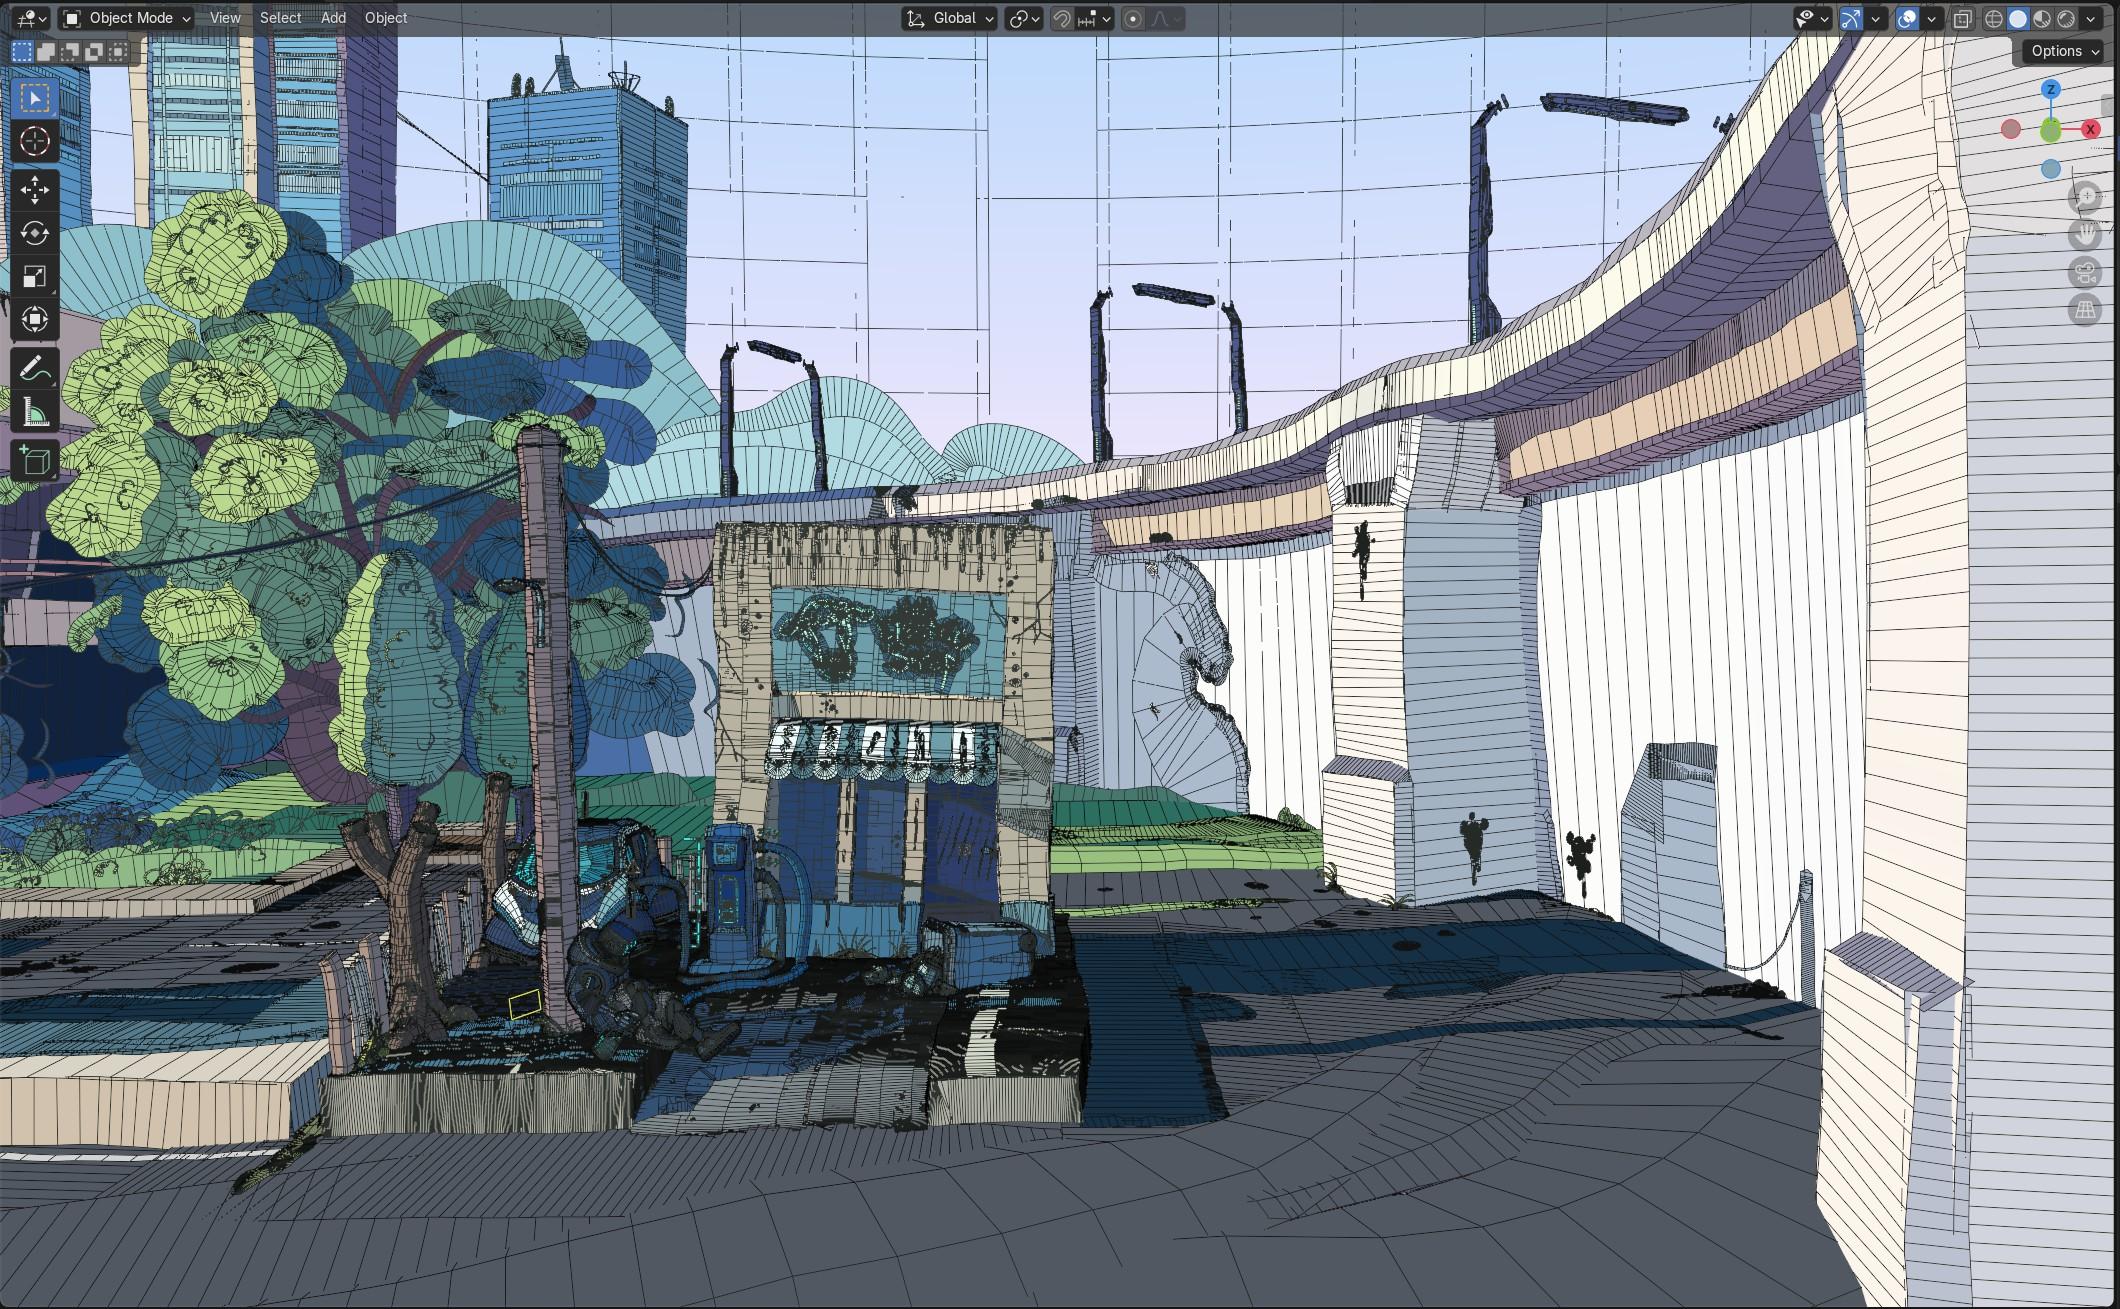
Task: Select the Add Cube tool
Action: click(34, 460)
